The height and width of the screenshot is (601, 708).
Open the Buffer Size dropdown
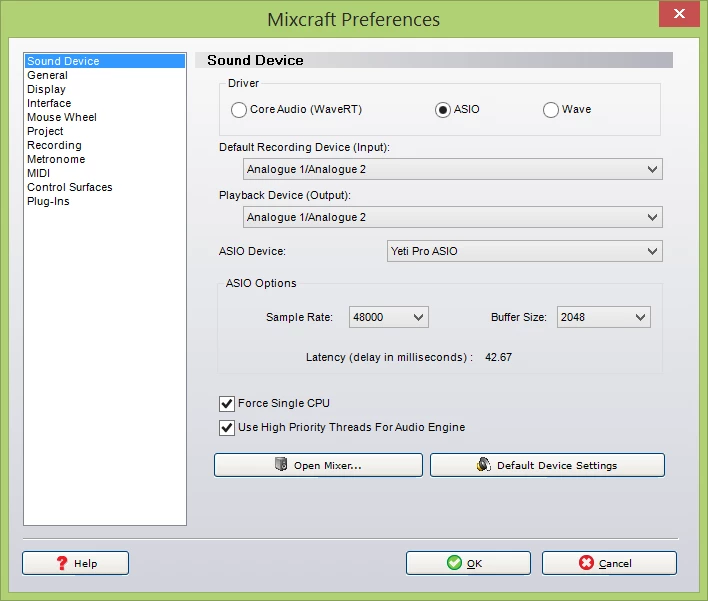pyautogui.click(x=604, y=317)
